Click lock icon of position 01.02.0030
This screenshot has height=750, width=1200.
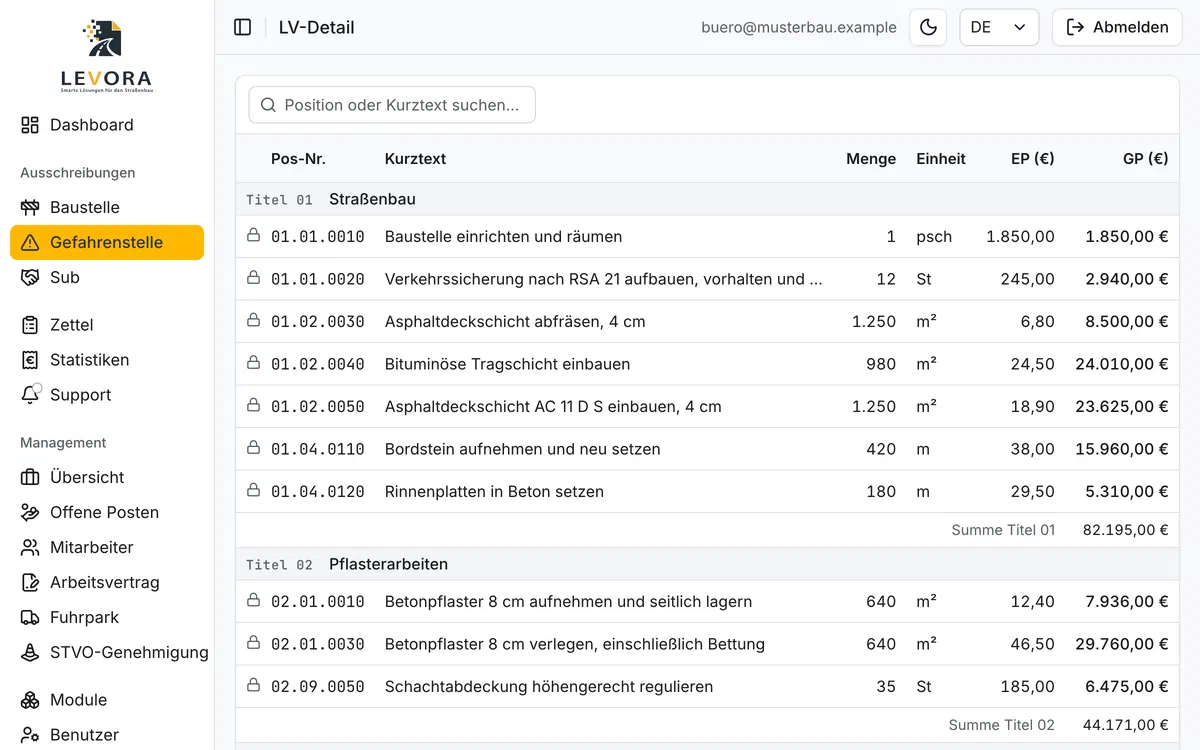(253, 321)
